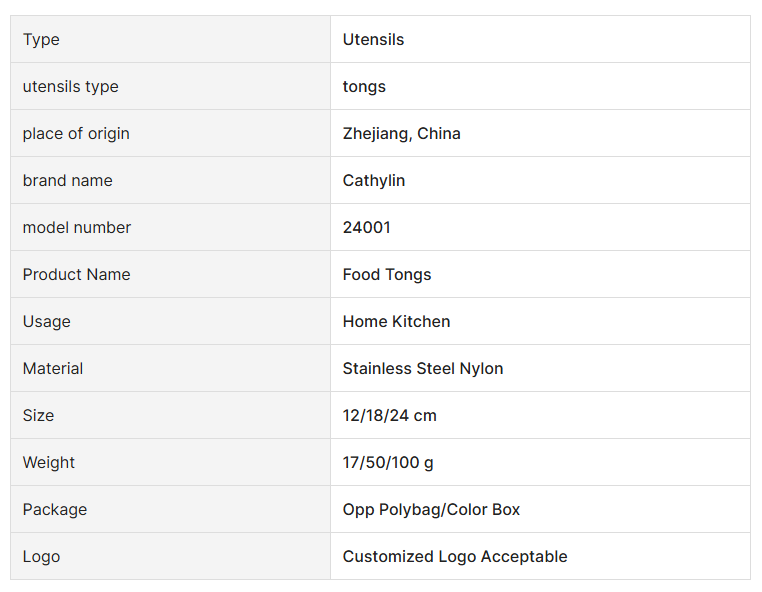Click 'Zhejiang, China' origin text
This screenshot has height=592, width=762.
coord(401,134)
